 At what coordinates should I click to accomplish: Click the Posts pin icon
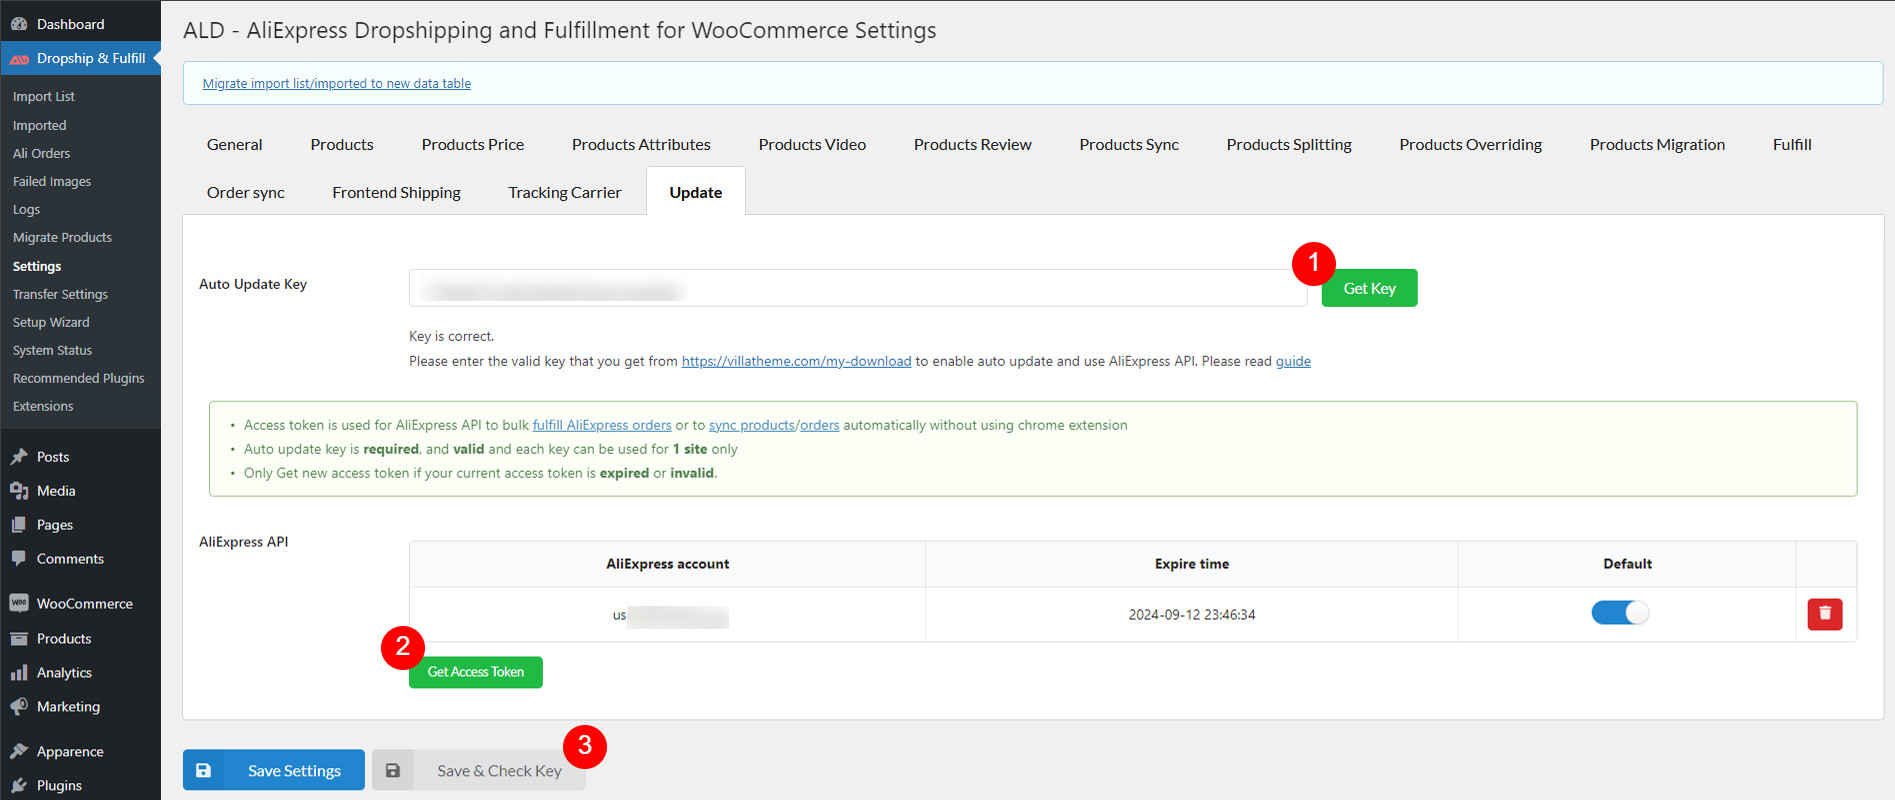click(x=19, y=457)
